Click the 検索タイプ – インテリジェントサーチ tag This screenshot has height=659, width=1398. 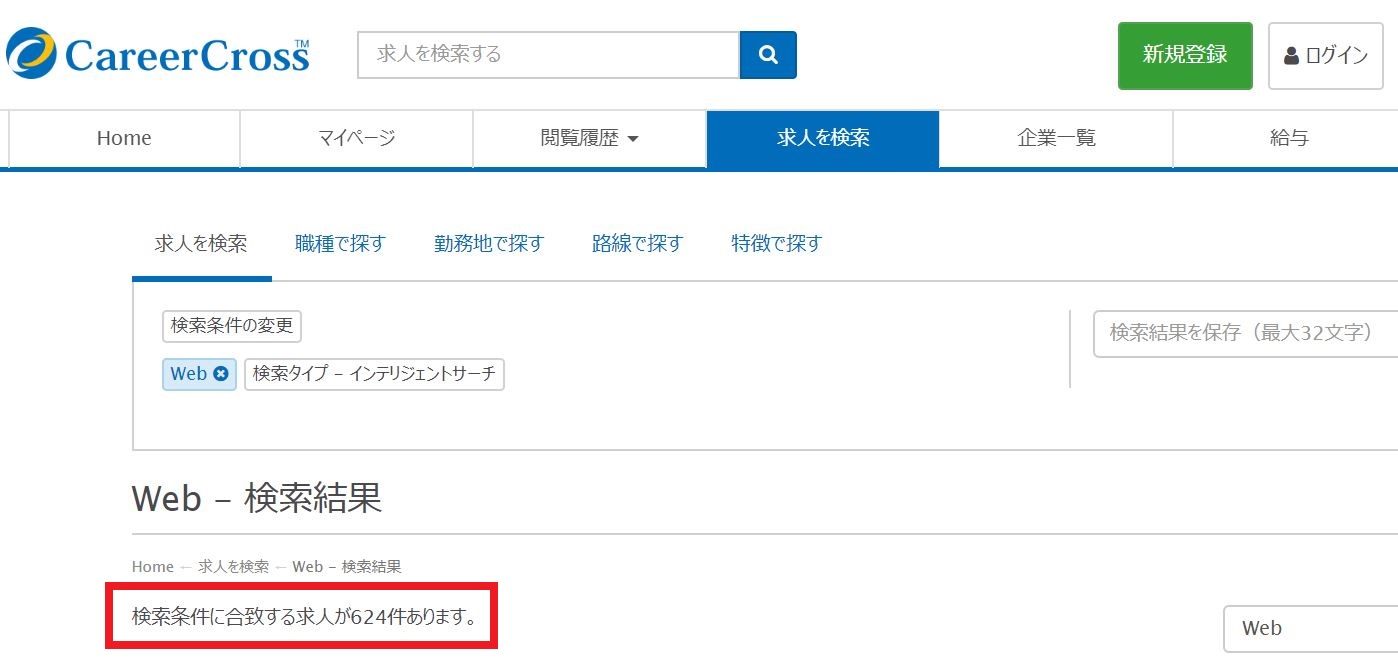click(374, 374)
